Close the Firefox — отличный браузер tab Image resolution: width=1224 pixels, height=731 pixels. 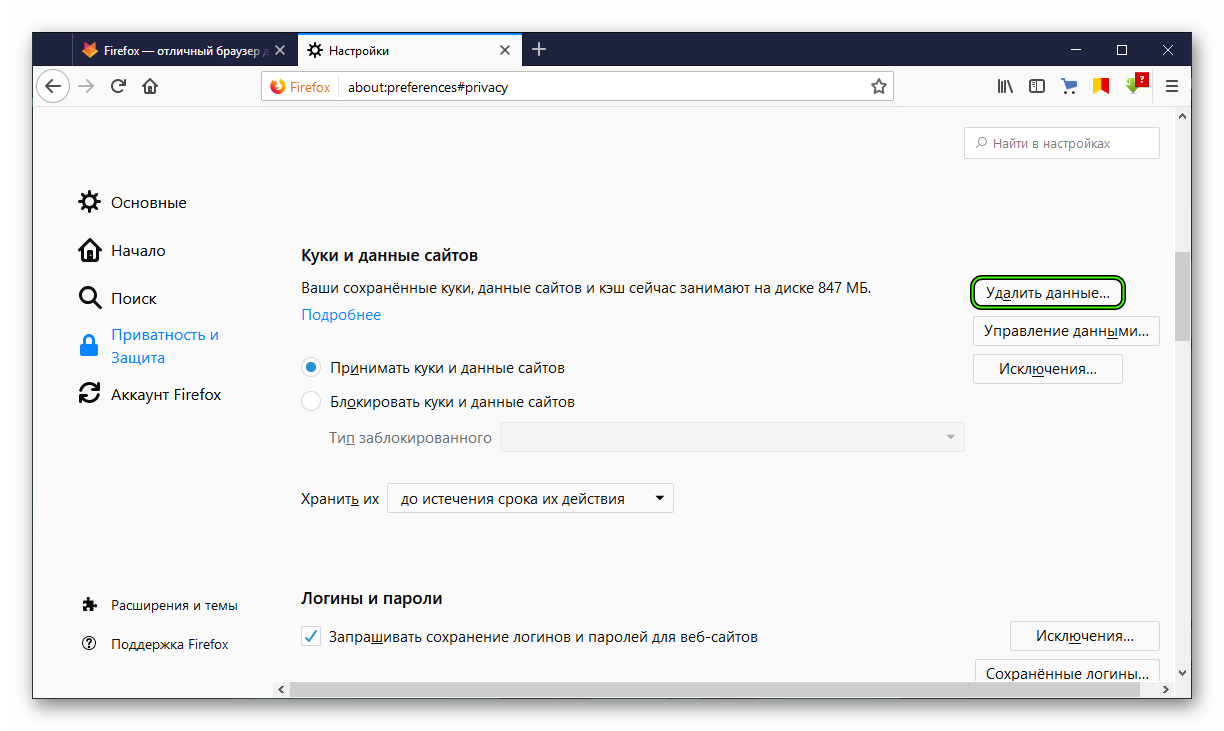(x=280, y=50)
